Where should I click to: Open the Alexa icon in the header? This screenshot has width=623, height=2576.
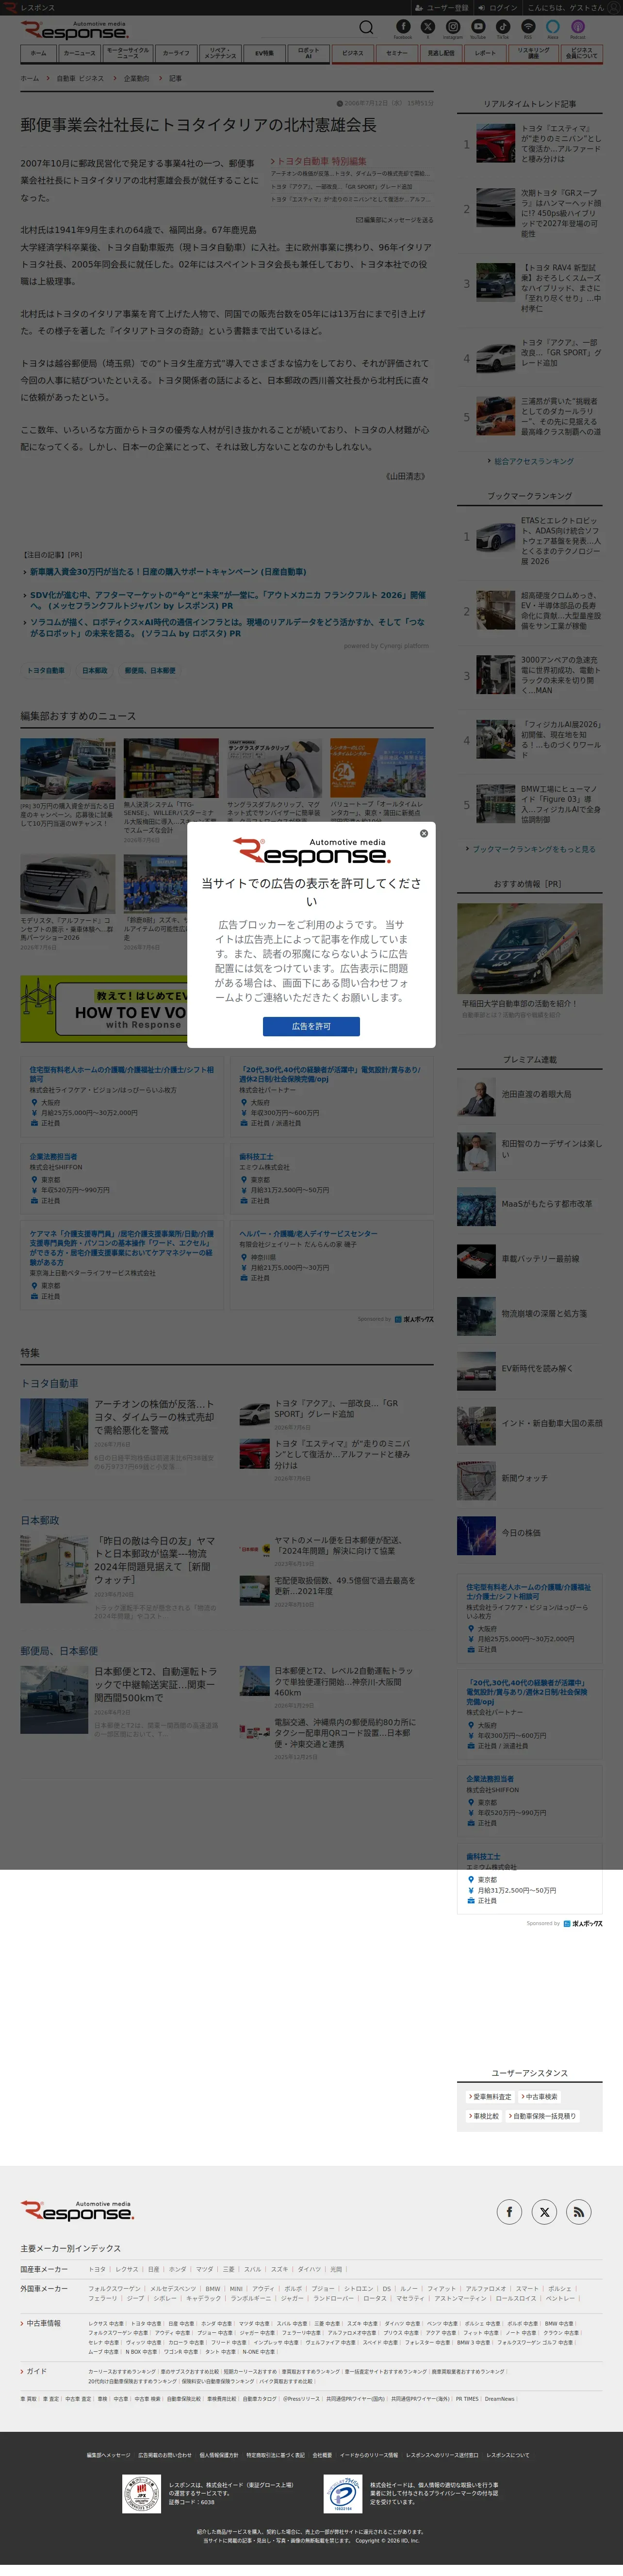tap(553, 28)
